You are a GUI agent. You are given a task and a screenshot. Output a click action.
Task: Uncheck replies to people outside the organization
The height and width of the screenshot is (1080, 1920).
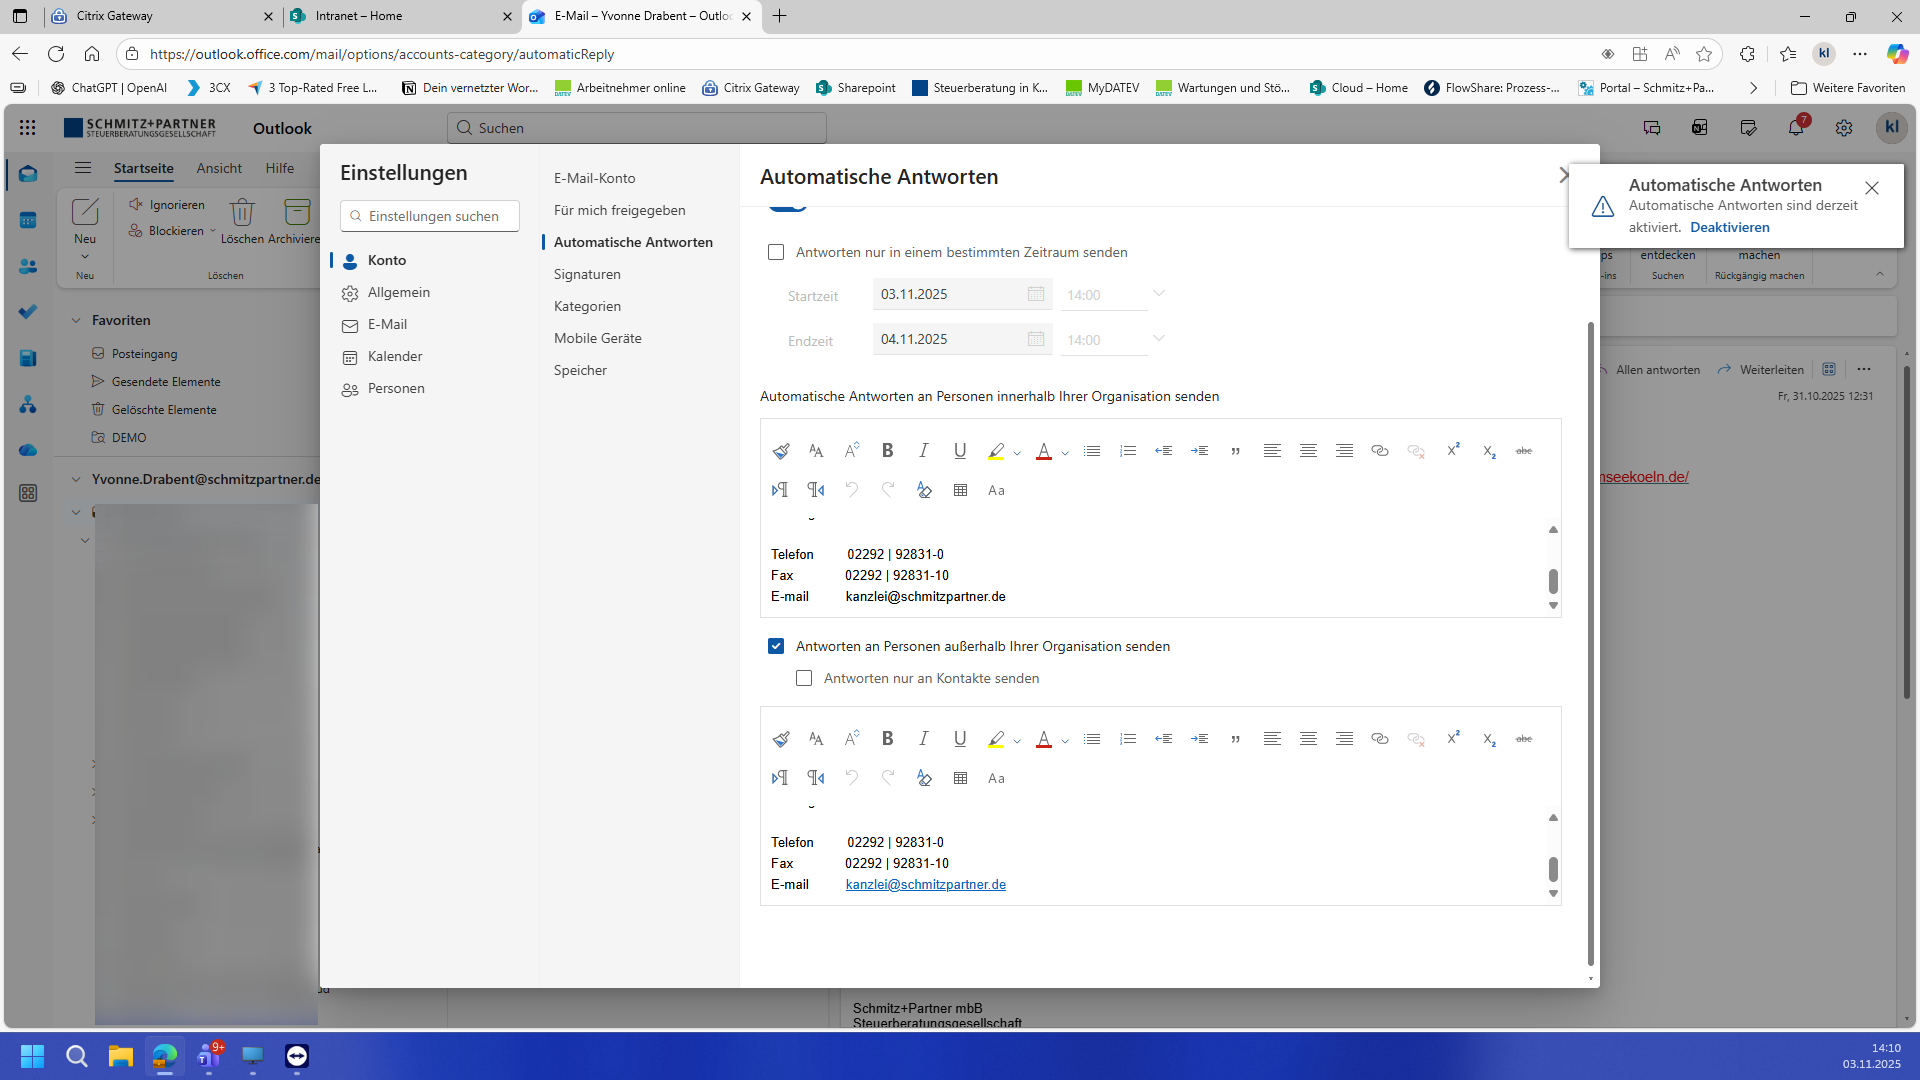tap(776, 646)
